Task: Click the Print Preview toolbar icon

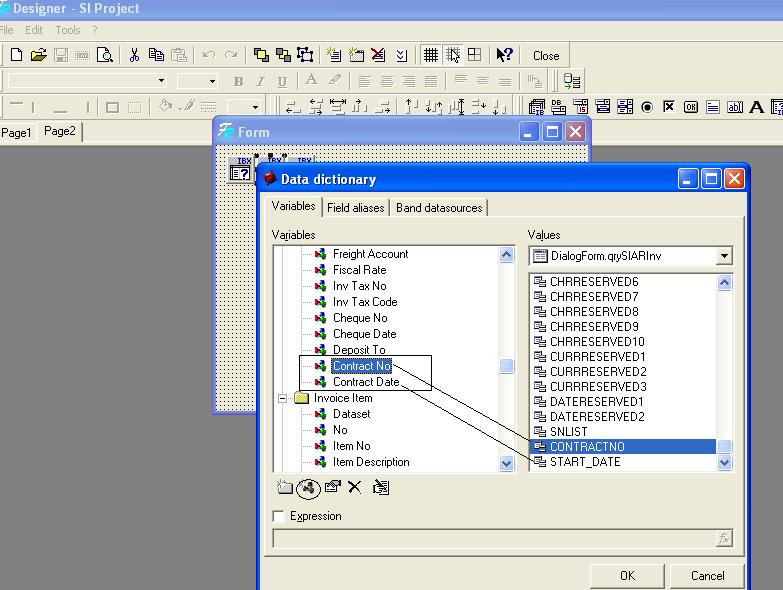Action: [106, 55]
